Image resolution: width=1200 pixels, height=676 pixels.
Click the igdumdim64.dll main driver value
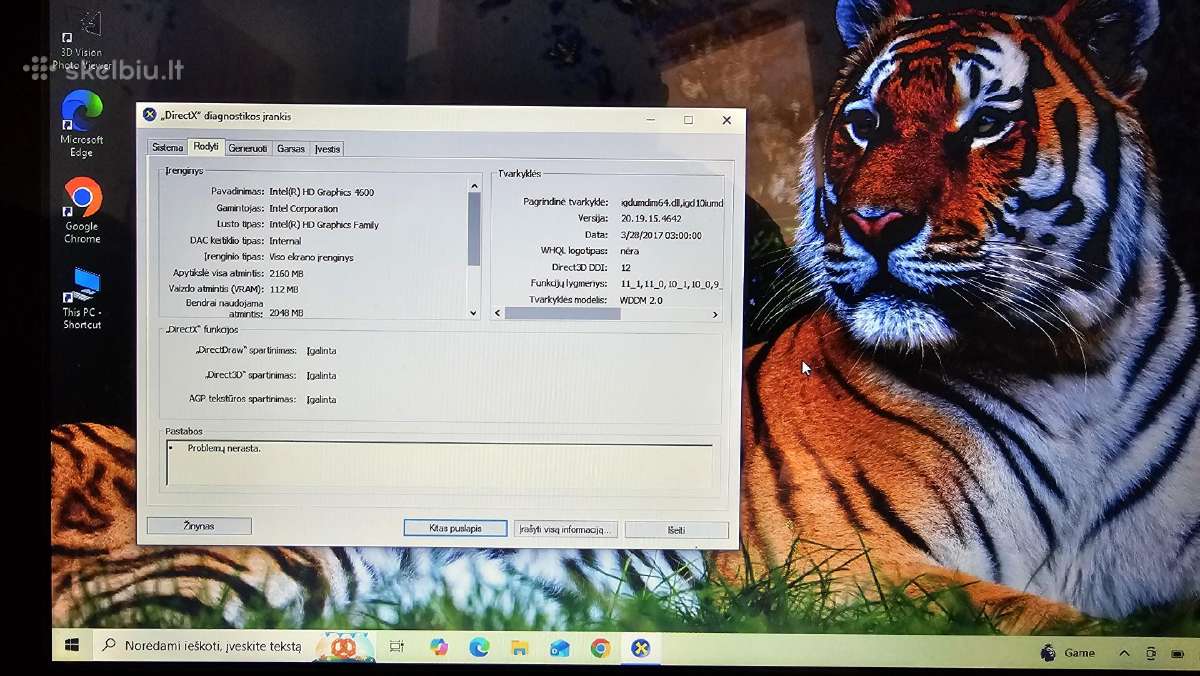click(671, 202)
